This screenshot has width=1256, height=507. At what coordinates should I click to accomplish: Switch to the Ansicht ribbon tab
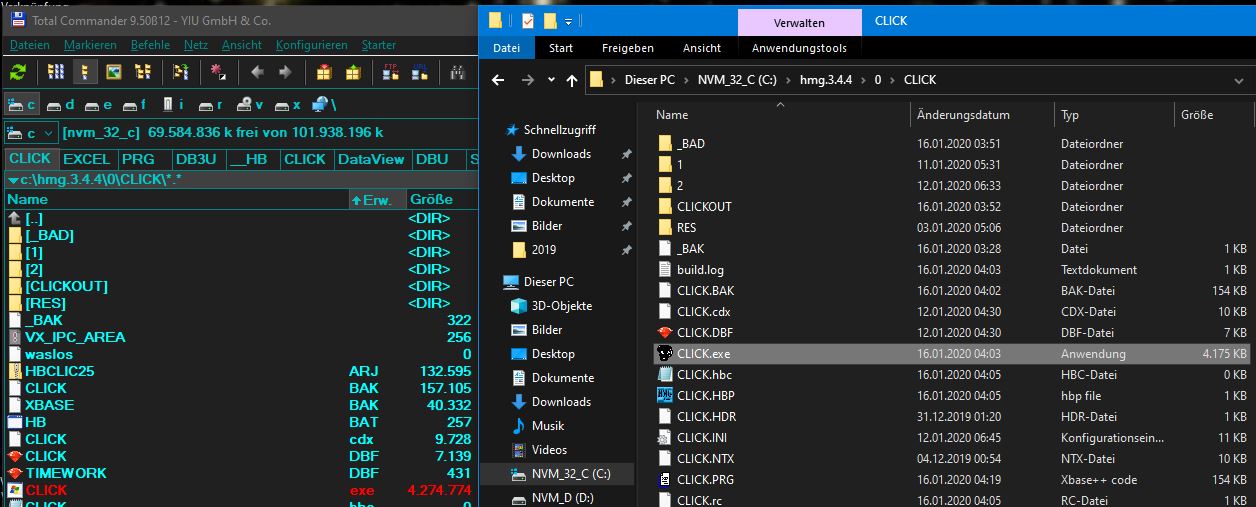(701, 48)
